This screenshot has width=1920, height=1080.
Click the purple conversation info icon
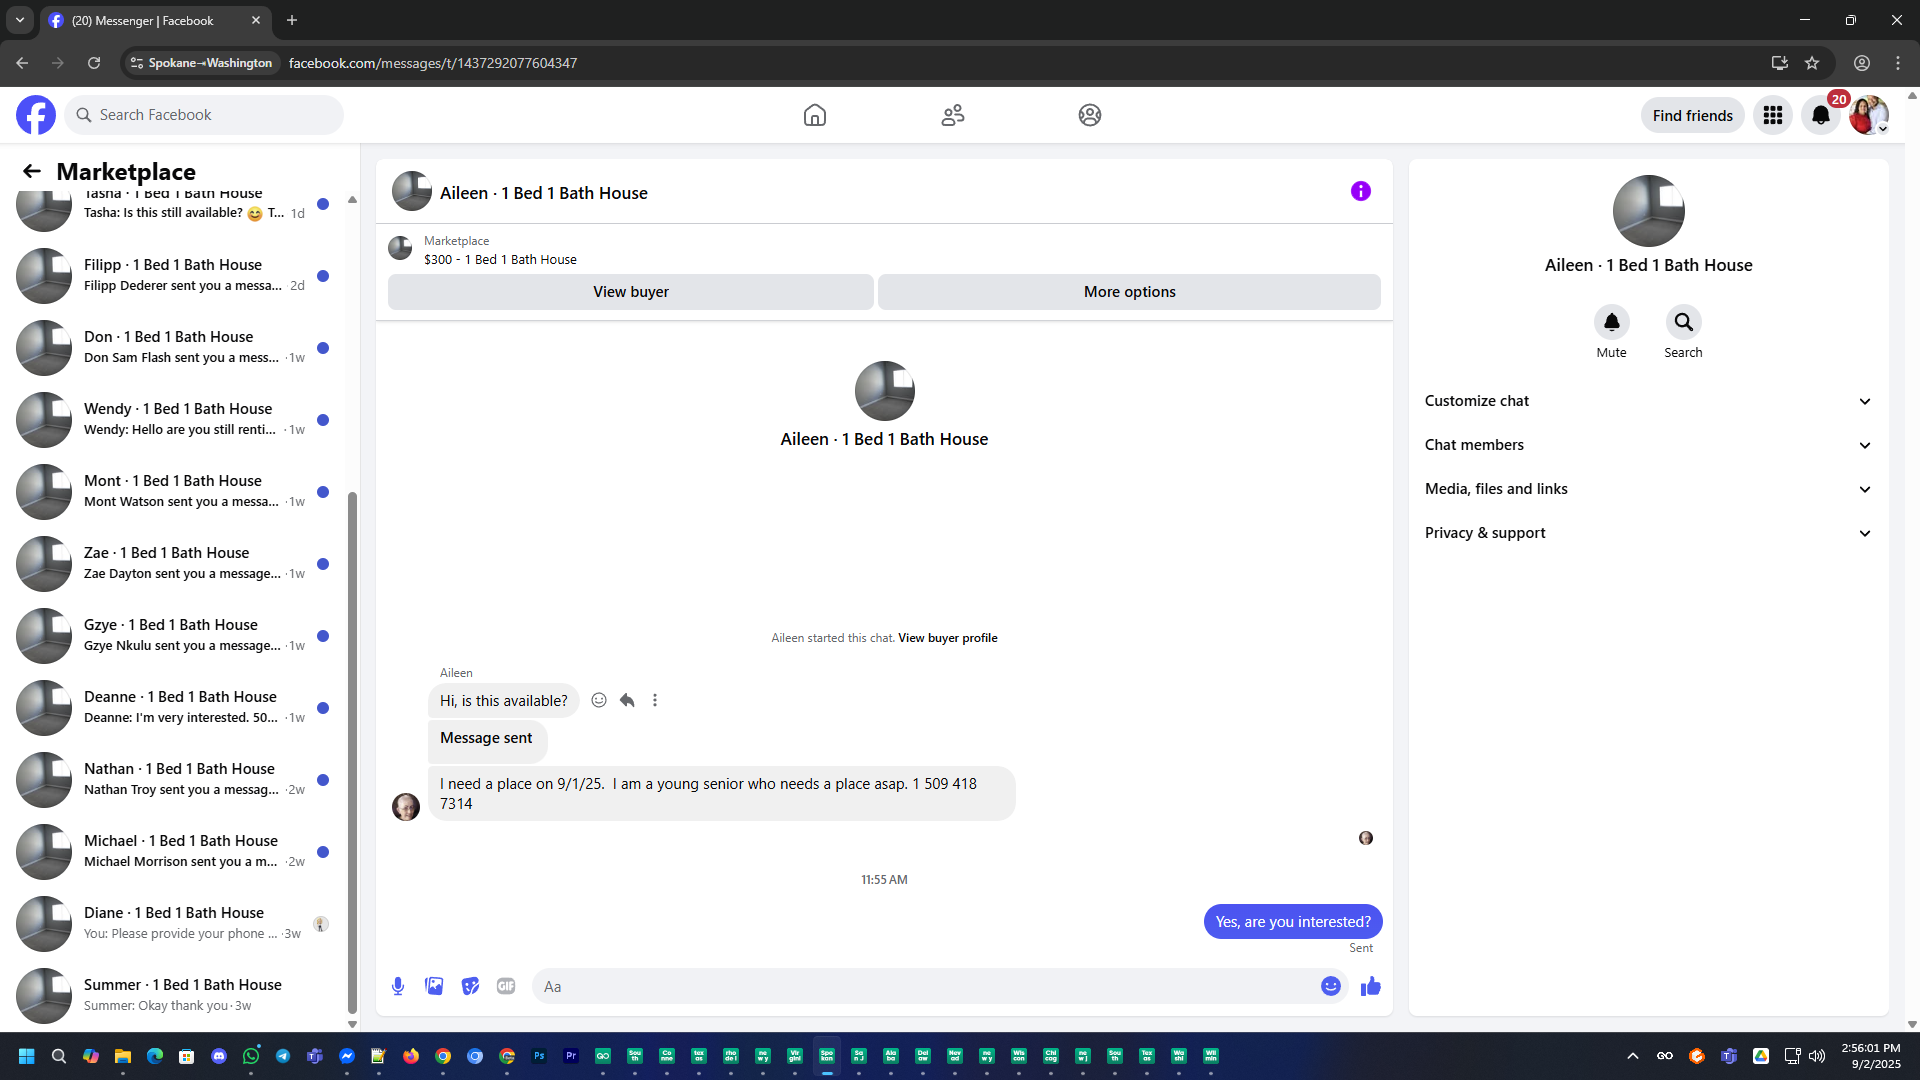pyautogui.click(x=1360, y=191)
